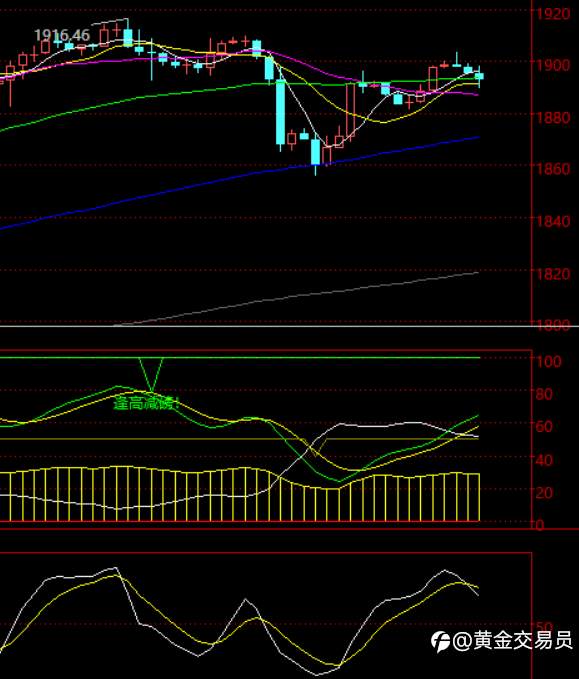Select the 40 level on indicator axis

(544, 459)
